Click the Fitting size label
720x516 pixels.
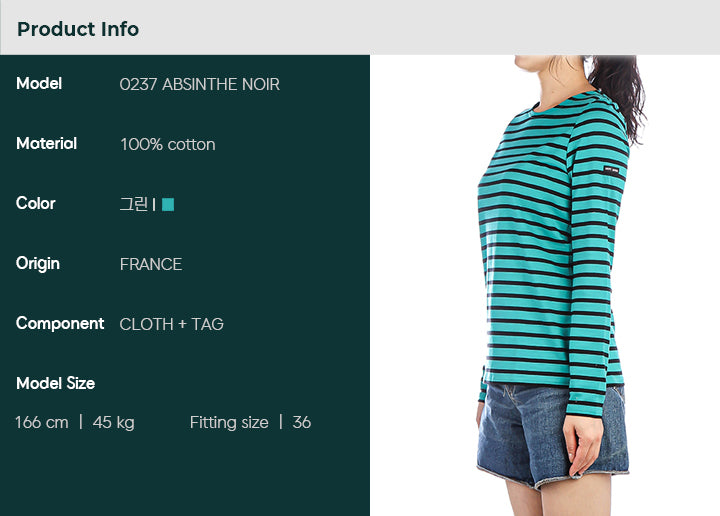pyautogui.click(x=229, y=422)
